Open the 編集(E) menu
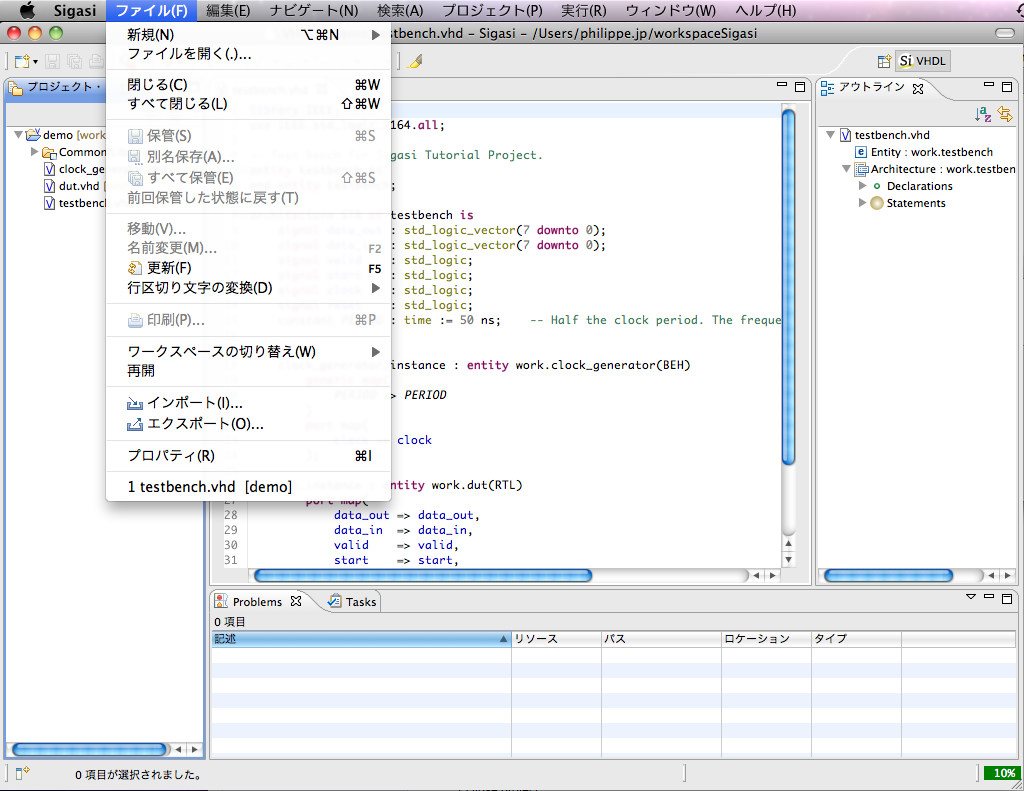The width and height of the screenshot is (1024, 791). click(228, 10)
